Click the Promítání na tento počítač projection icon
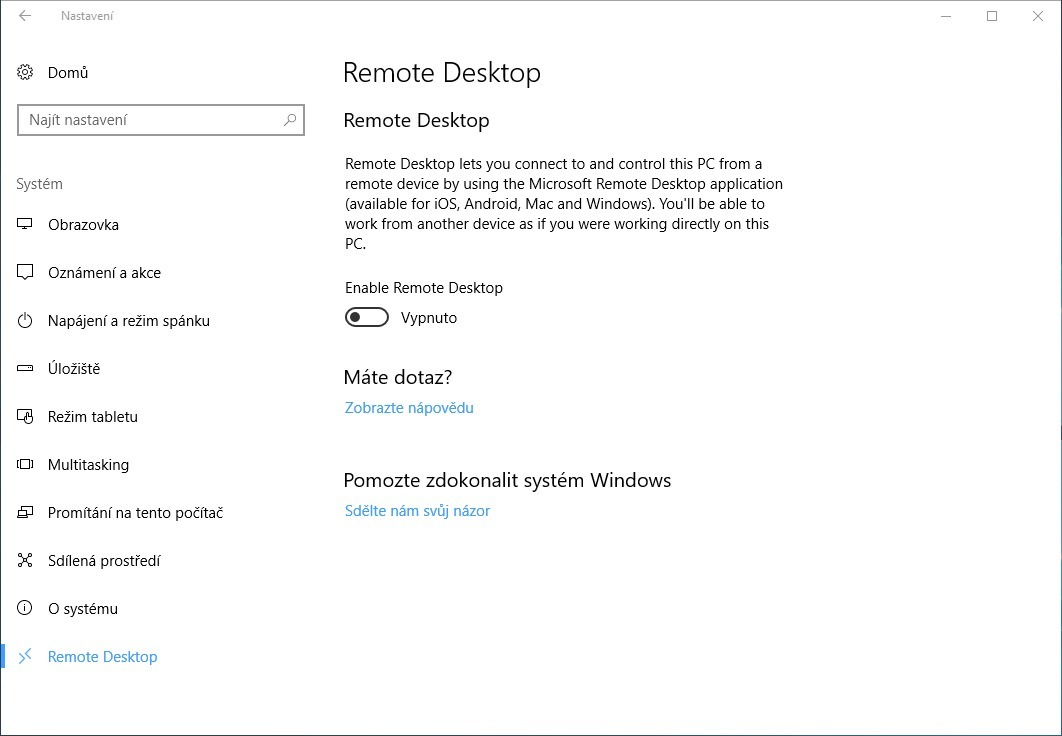1062x736 pixels. tap(24, 512)
